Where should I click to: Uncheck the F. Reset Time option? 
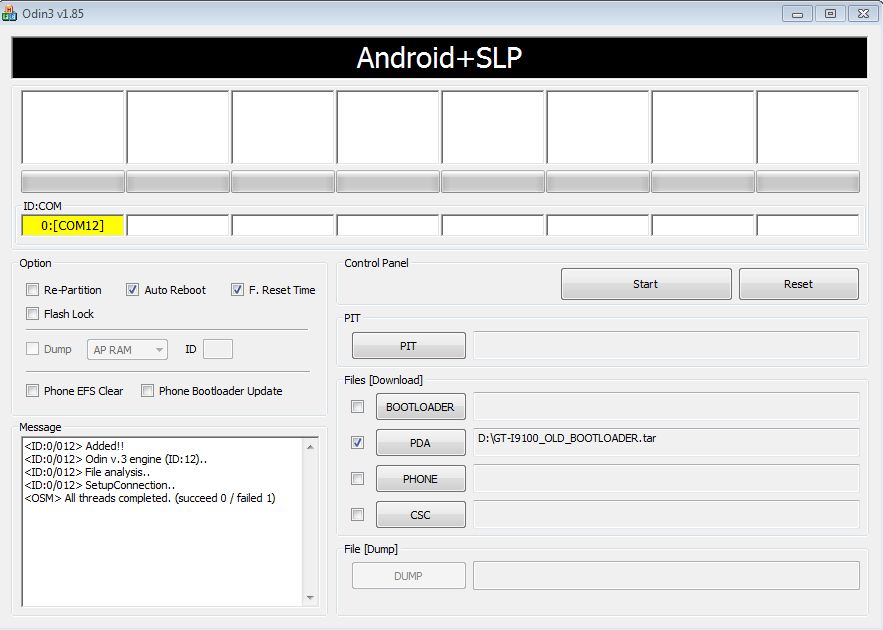(237, 290)
